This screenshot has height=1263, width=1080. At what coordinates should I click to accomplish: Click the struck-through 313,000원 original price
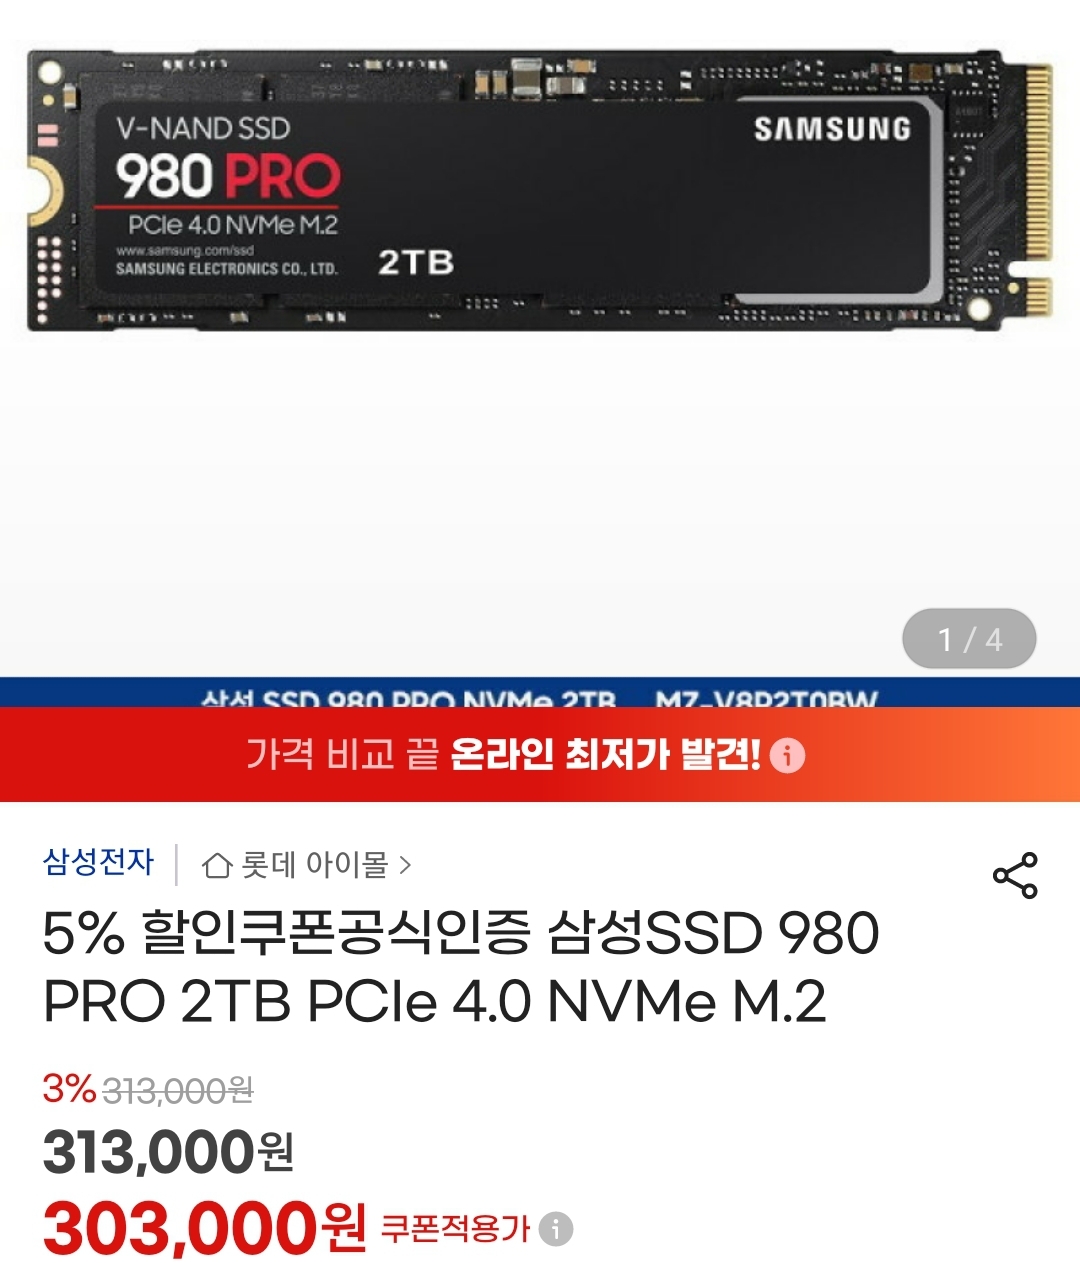pyautogui.click(x=178, y=1091)
